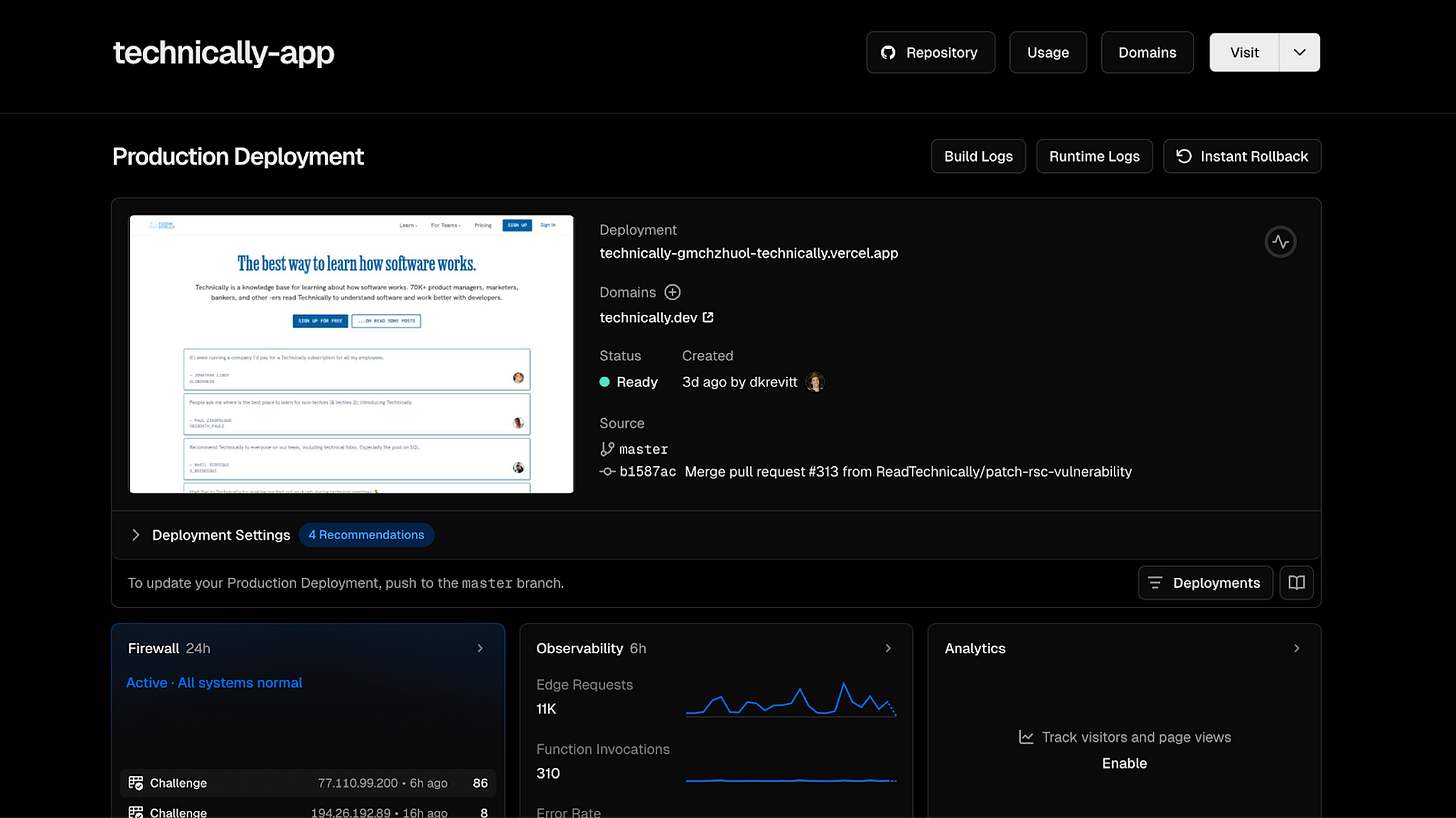Open the GitHub Repository button
This screenshot has width=1456, height=818.
(x=930, y=52)
